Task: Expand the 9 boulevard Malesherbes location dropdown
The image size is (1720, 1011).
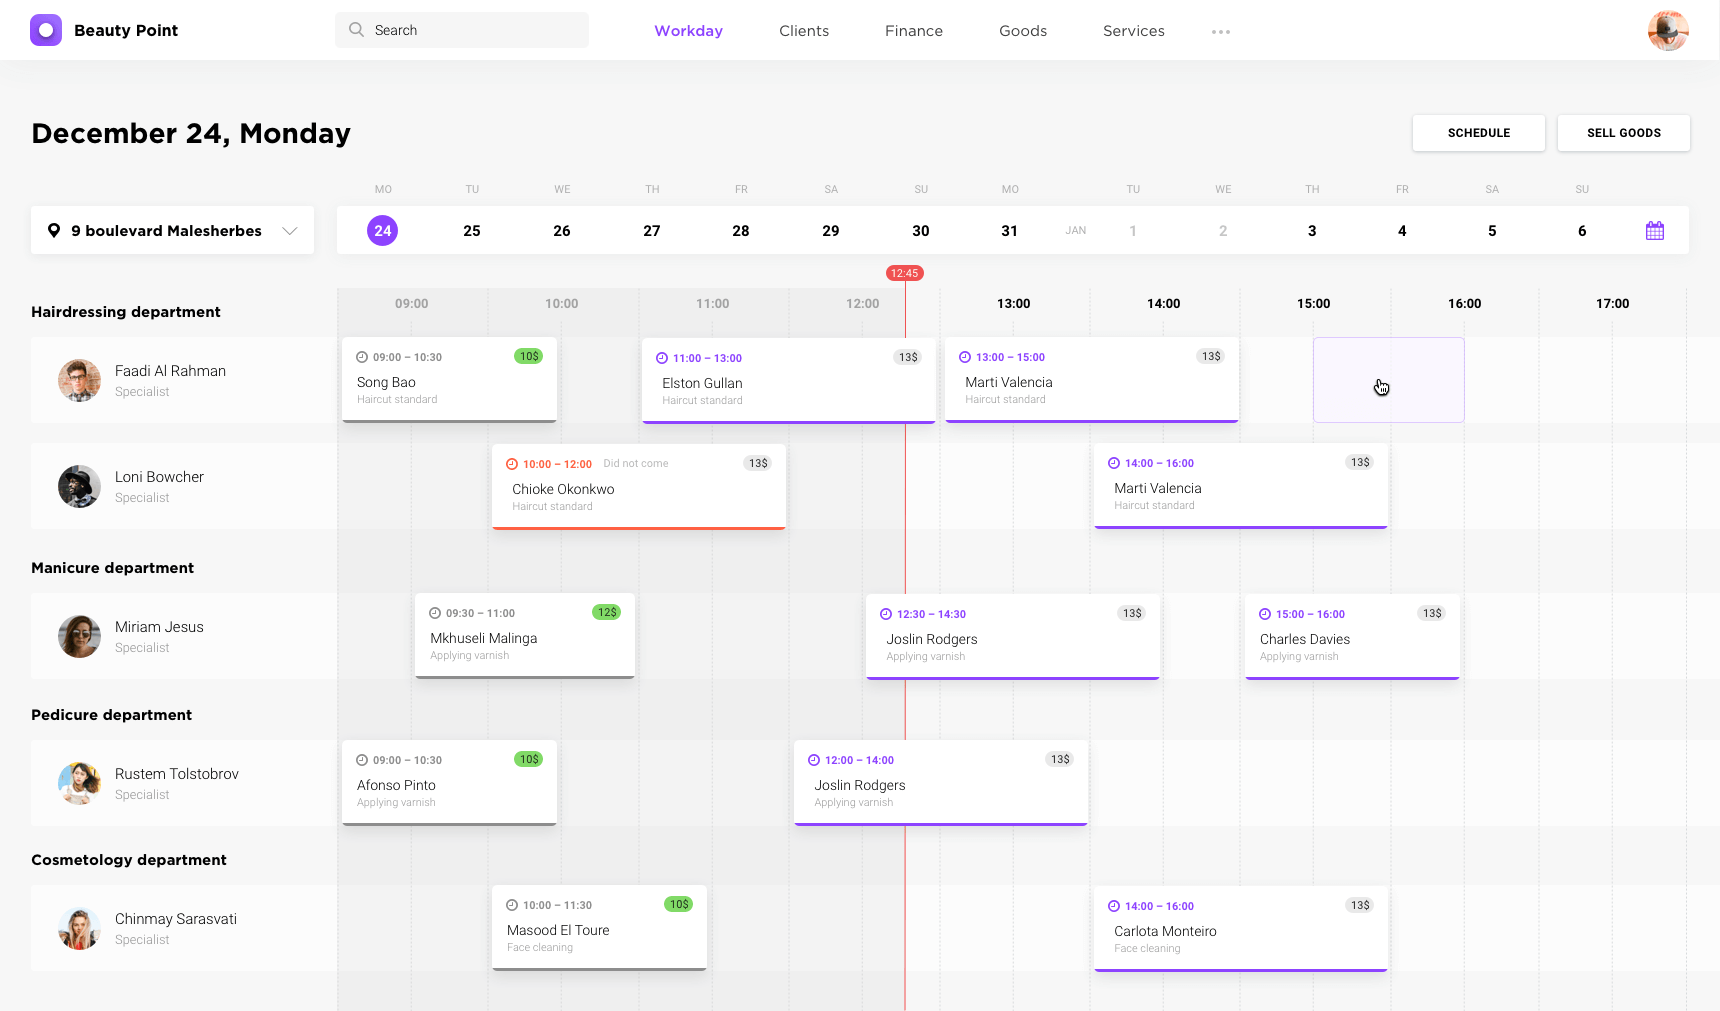Action: [x=290, y=230]
